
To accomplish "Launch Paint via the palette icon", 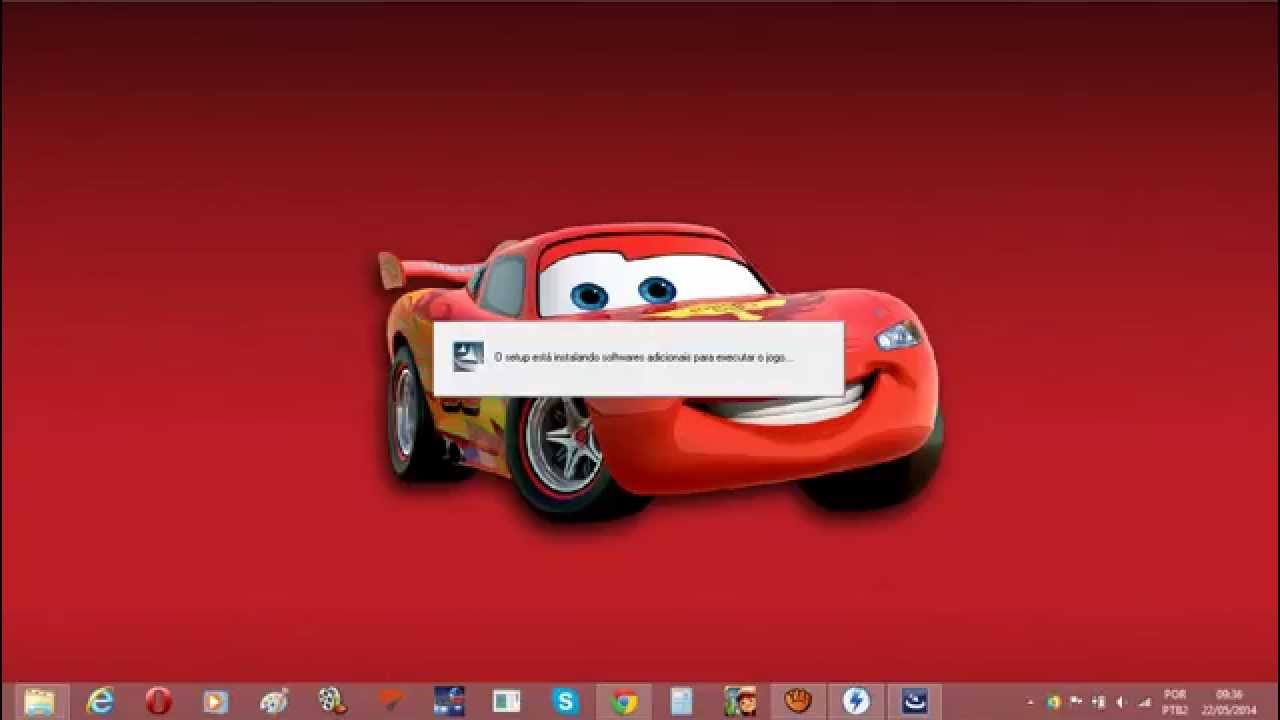I will (x=274, y=701).
